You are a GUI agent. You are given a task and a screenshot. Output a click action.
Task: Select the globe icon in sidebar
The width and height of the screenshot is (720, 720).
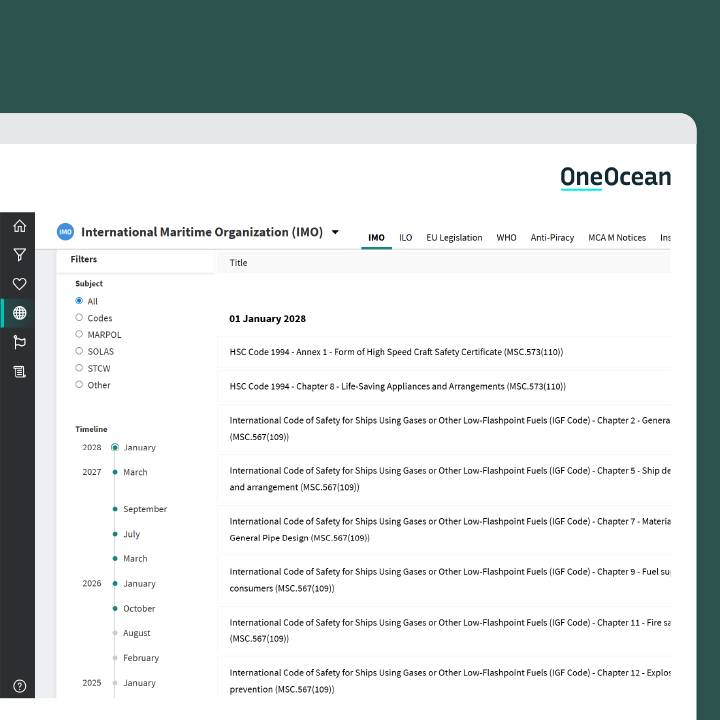pyautogui.click(x=19, y=313)
